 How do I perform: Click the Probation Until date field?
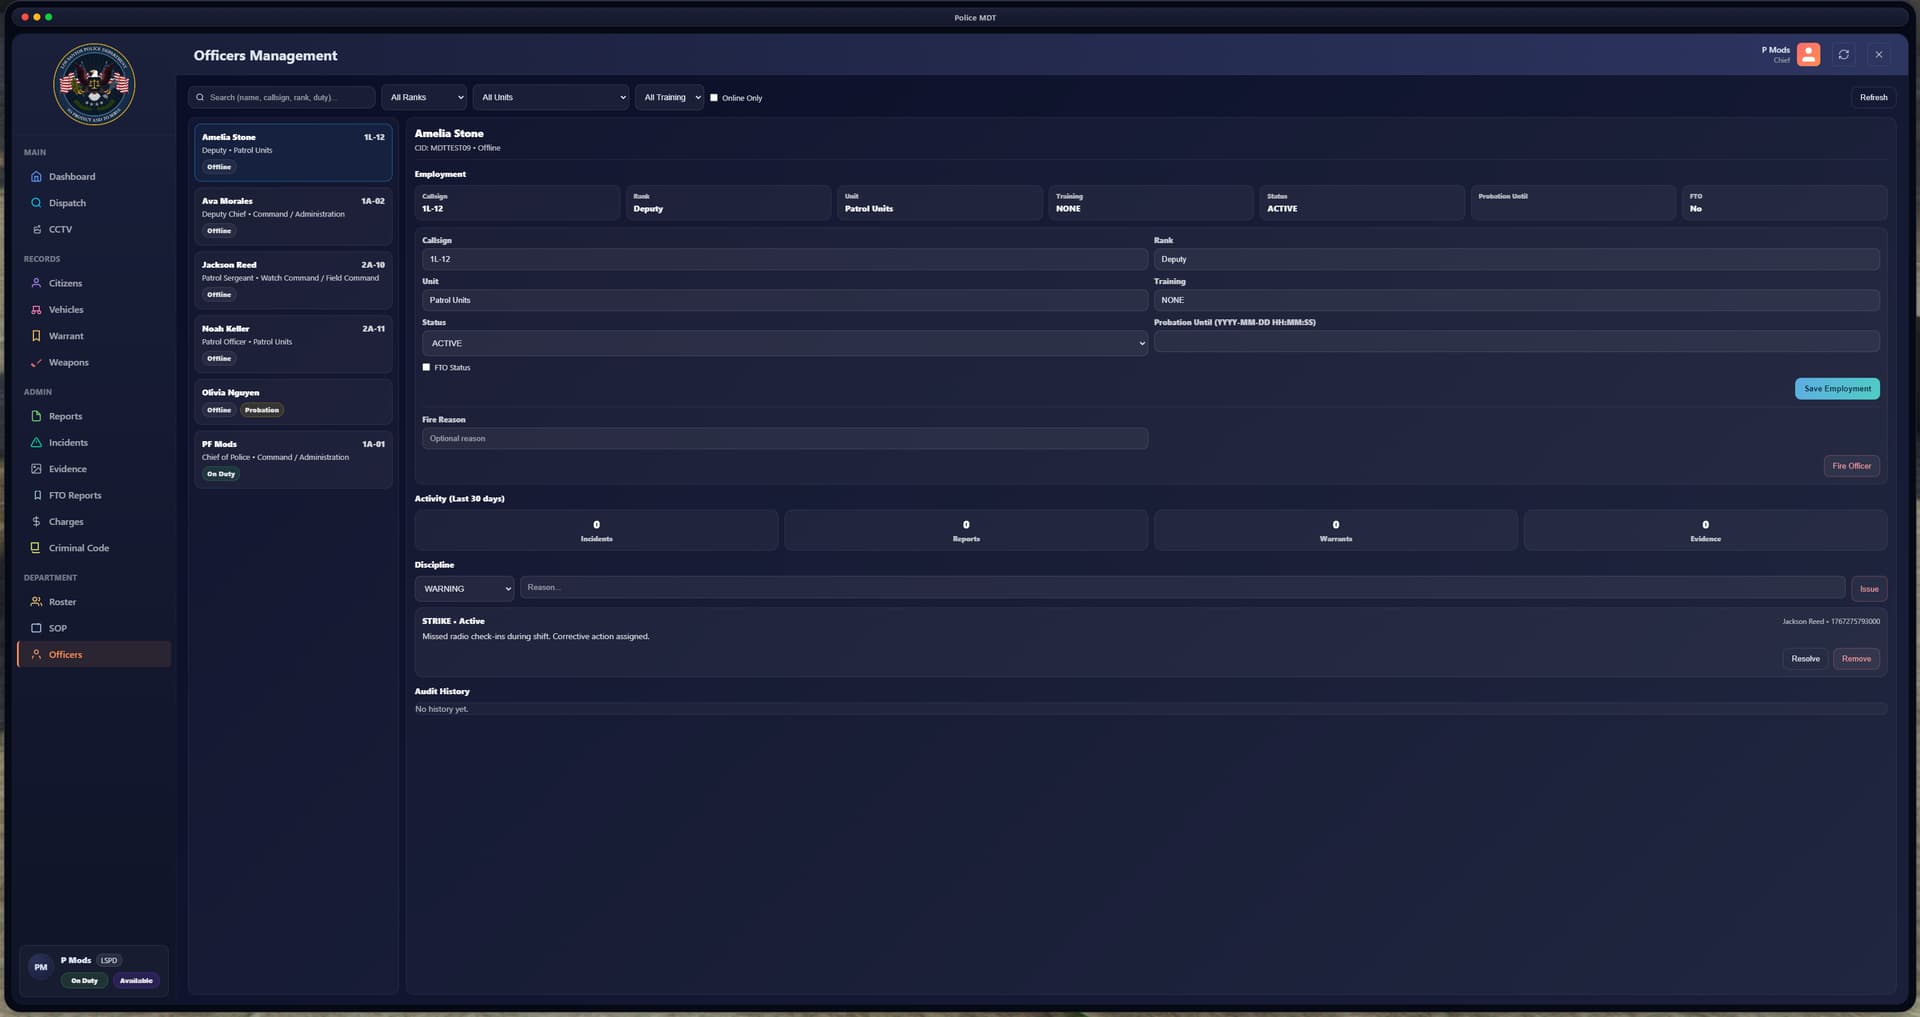(1517, 342)
